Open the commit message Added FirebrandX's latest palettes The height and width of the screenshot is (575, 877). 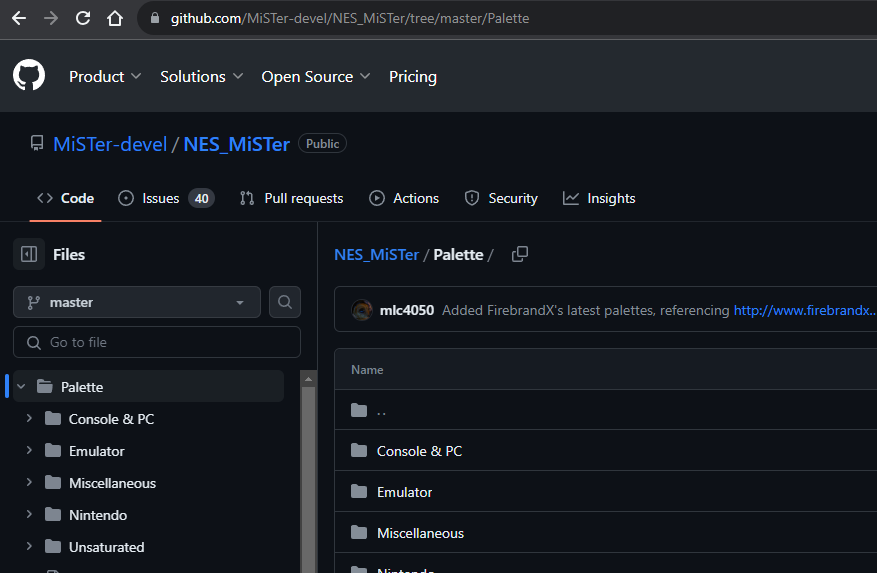point(586,310)
